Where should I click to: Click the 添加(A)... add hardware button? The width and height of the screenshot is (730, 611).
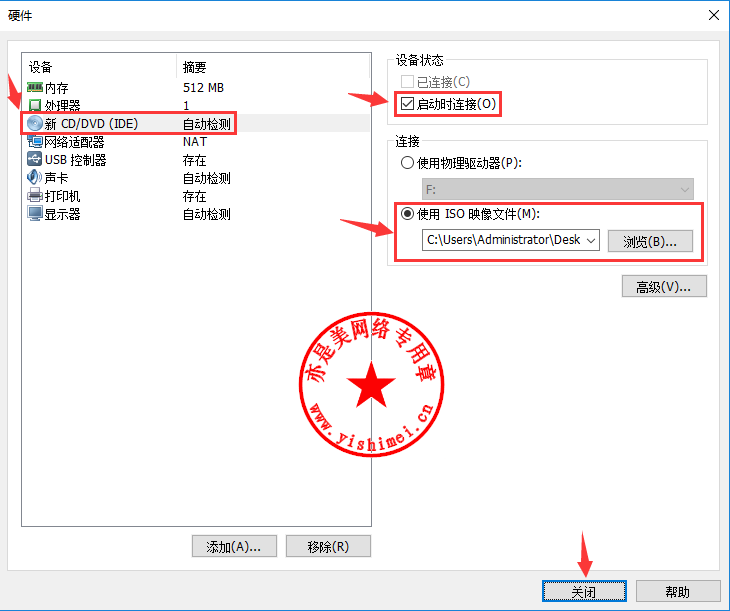click(234, 546)
